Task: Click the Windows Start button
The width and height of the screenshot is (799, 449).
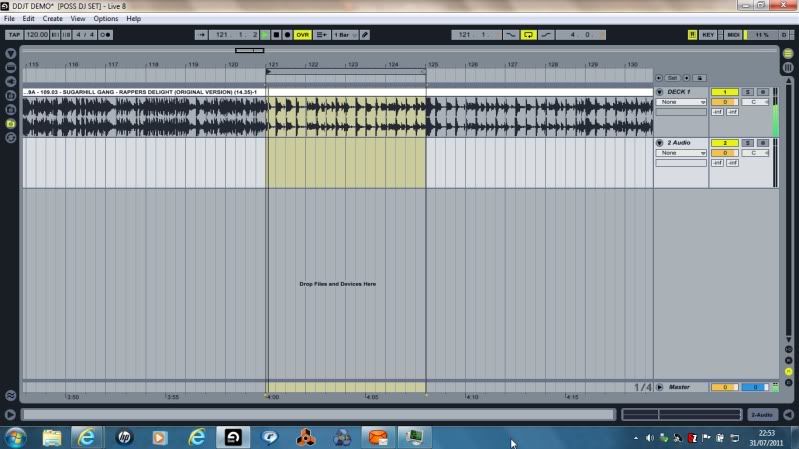Action: coord(16,437)
